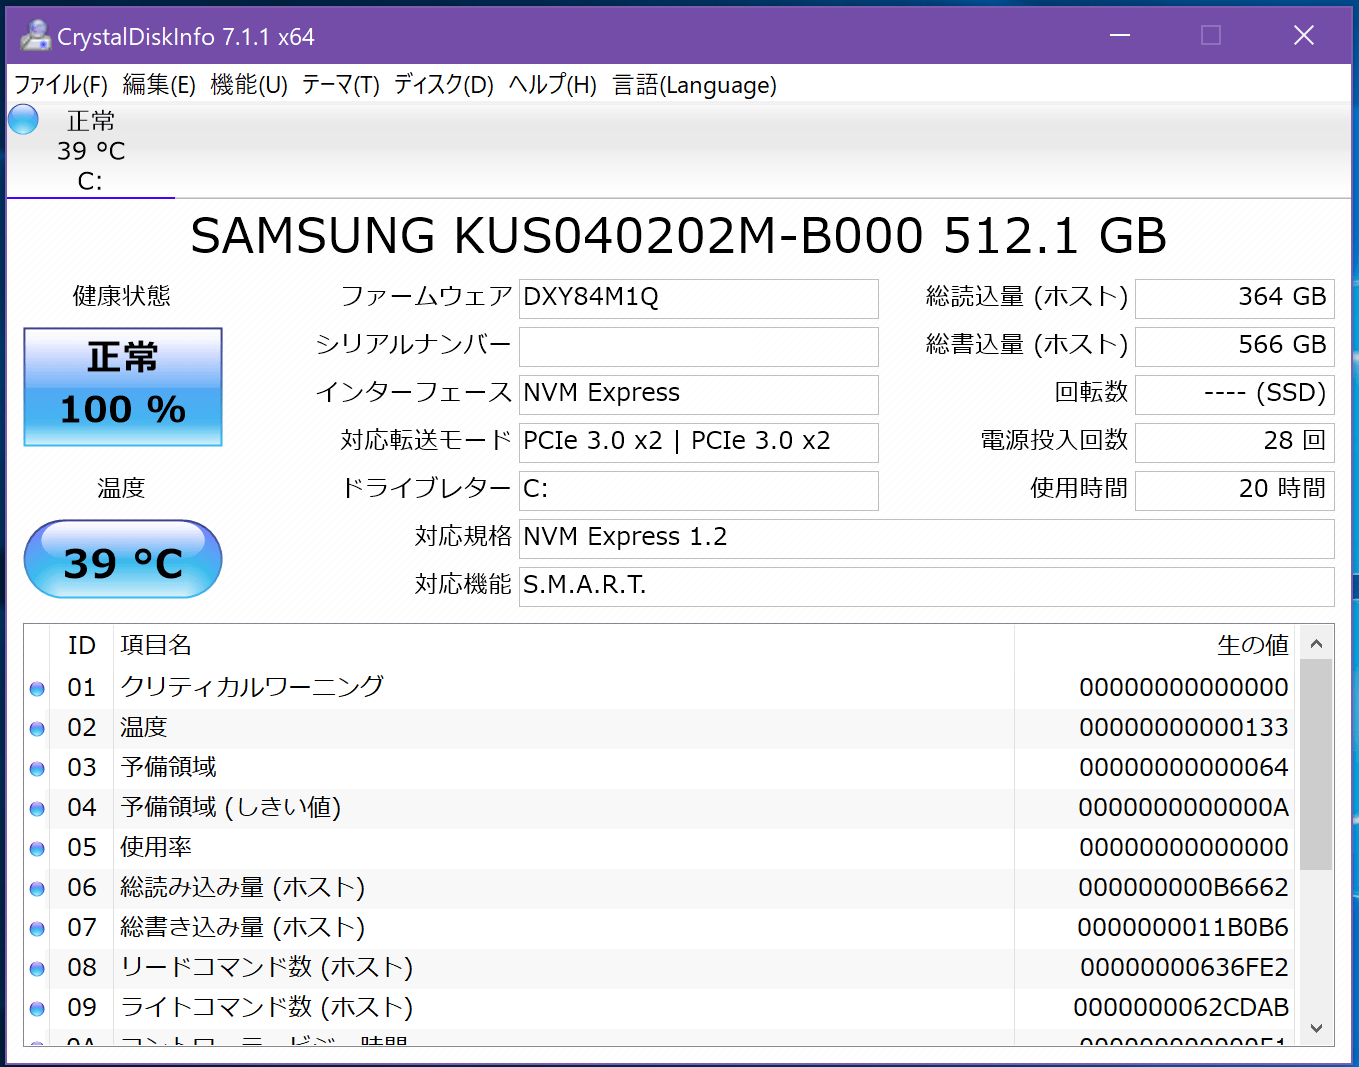
Task: Open the ファイル(F) menu
Action: (x=60, y=85)
